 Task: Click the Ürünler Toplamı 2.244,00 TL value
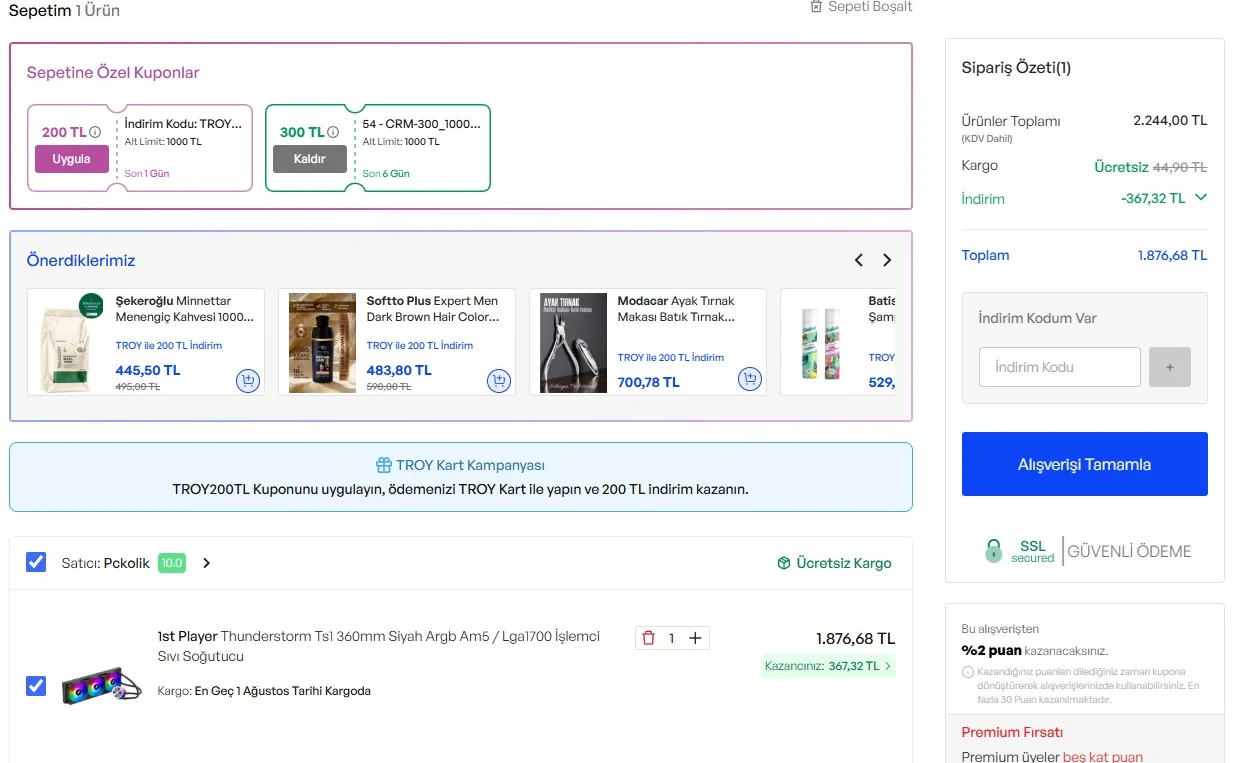pyautogui.click(x=1170, y=120)
